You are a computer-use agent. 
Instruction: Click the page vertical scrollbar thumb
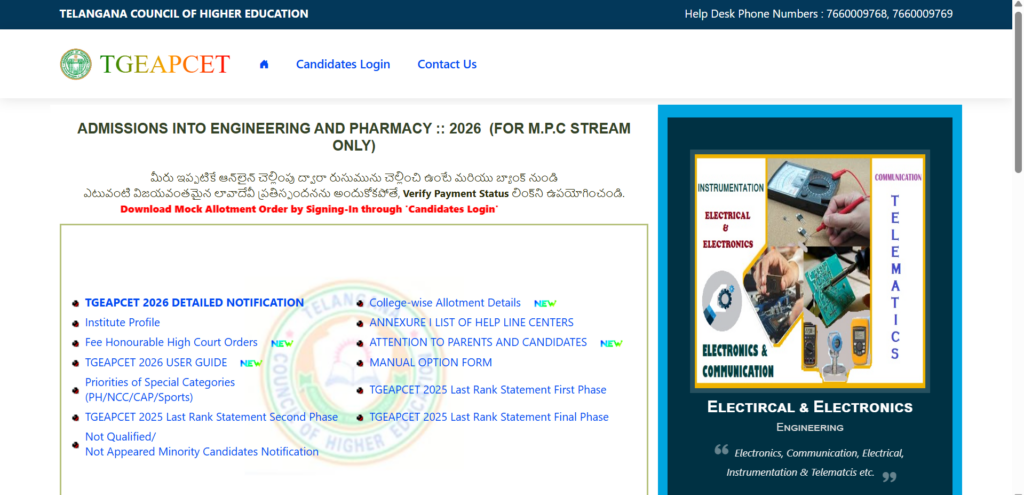point(1017,91)
